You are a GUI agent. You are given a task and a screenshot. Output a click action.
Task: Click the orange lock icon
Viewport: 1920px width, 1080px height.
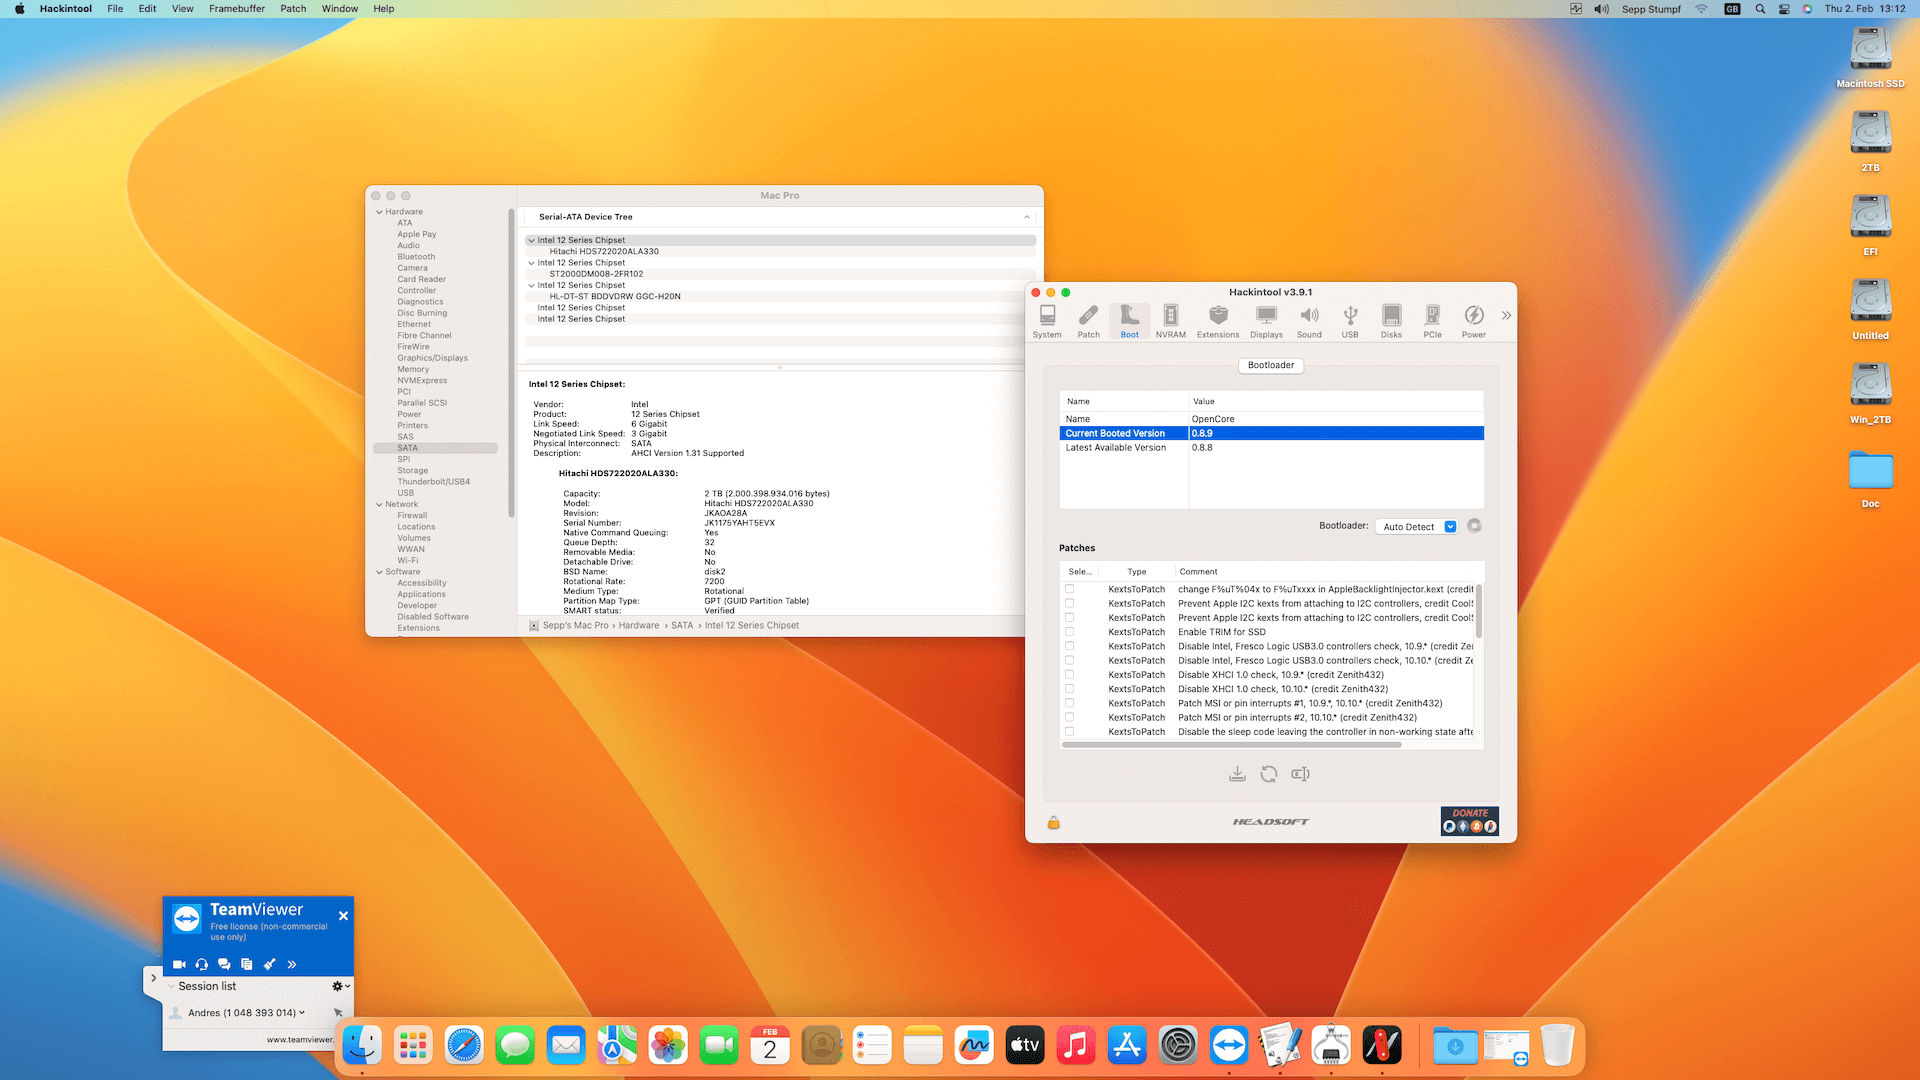click(x=1053, y=822)
